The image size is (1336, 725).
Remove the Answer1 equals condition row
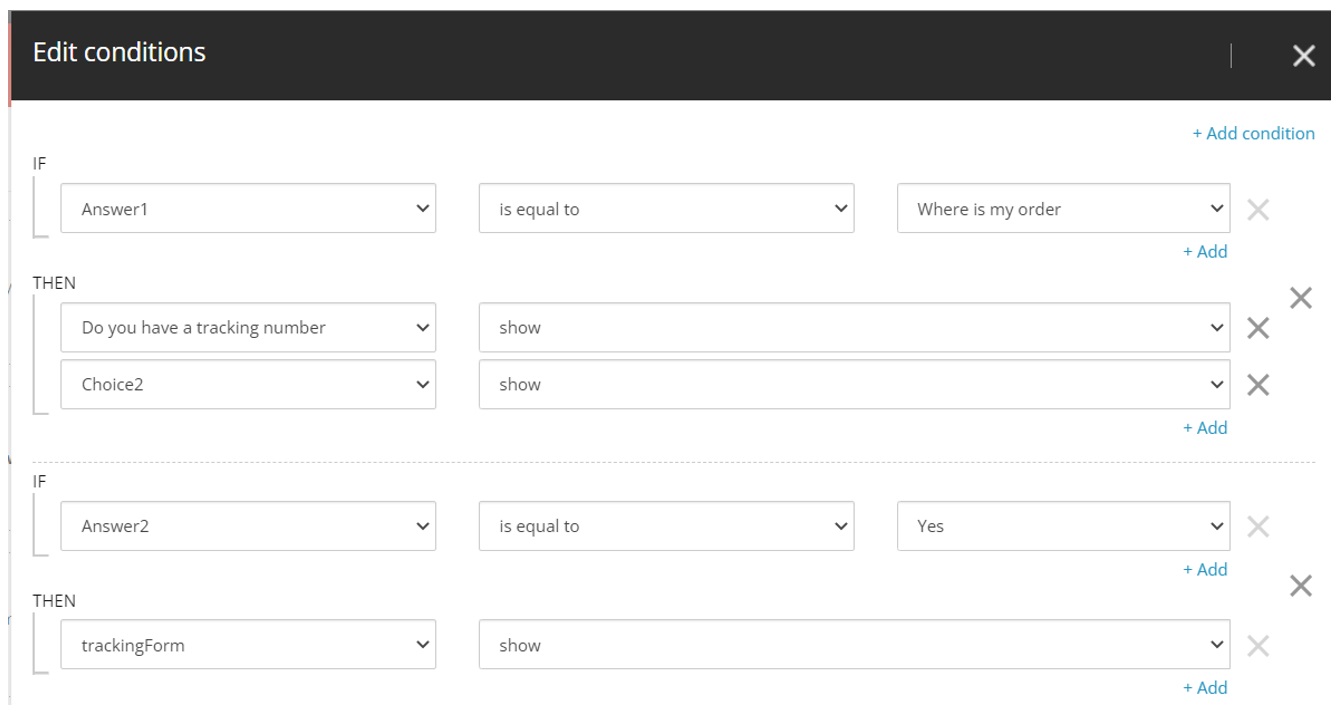coord(1259,208)
